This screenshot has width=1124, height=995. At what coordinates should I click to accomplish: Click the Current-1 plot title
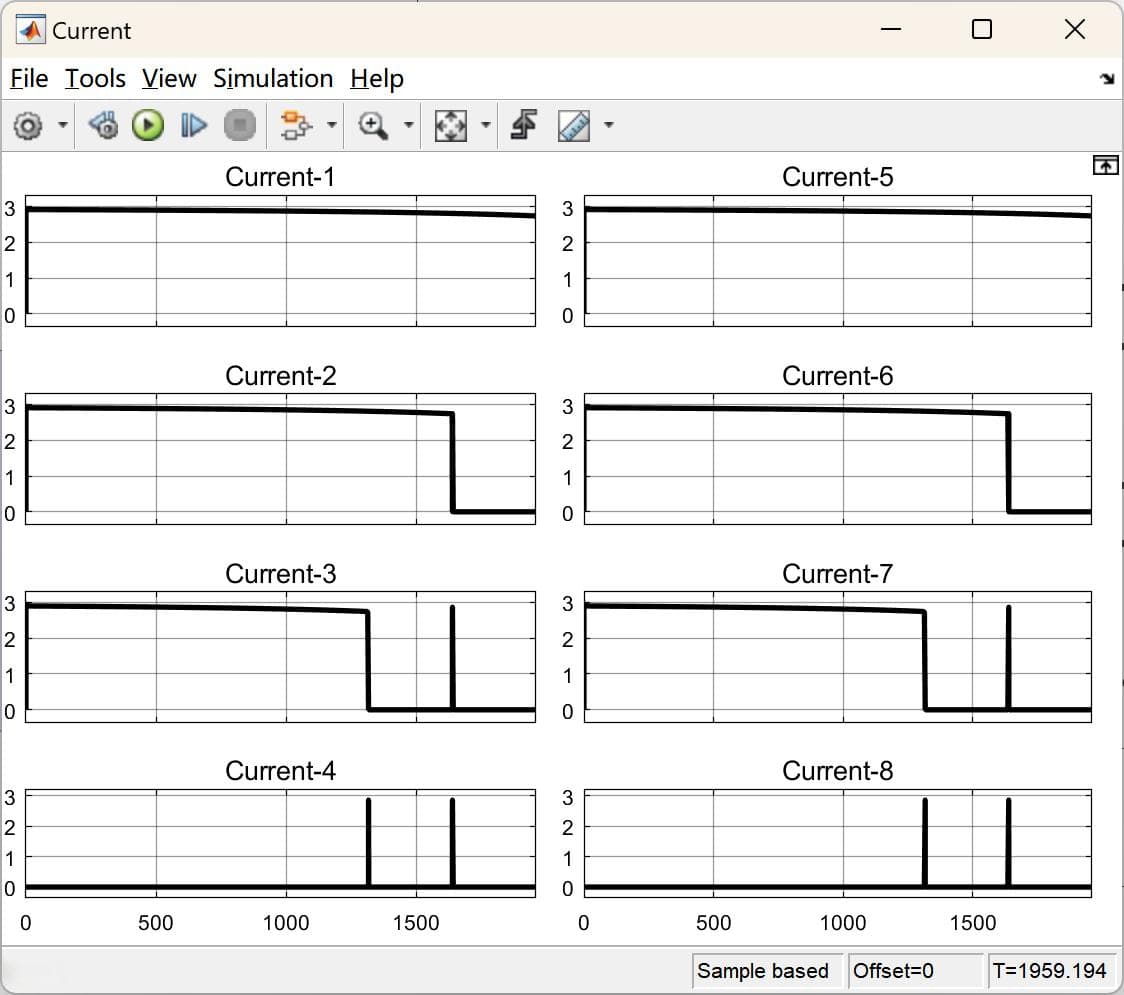[280, 177]
